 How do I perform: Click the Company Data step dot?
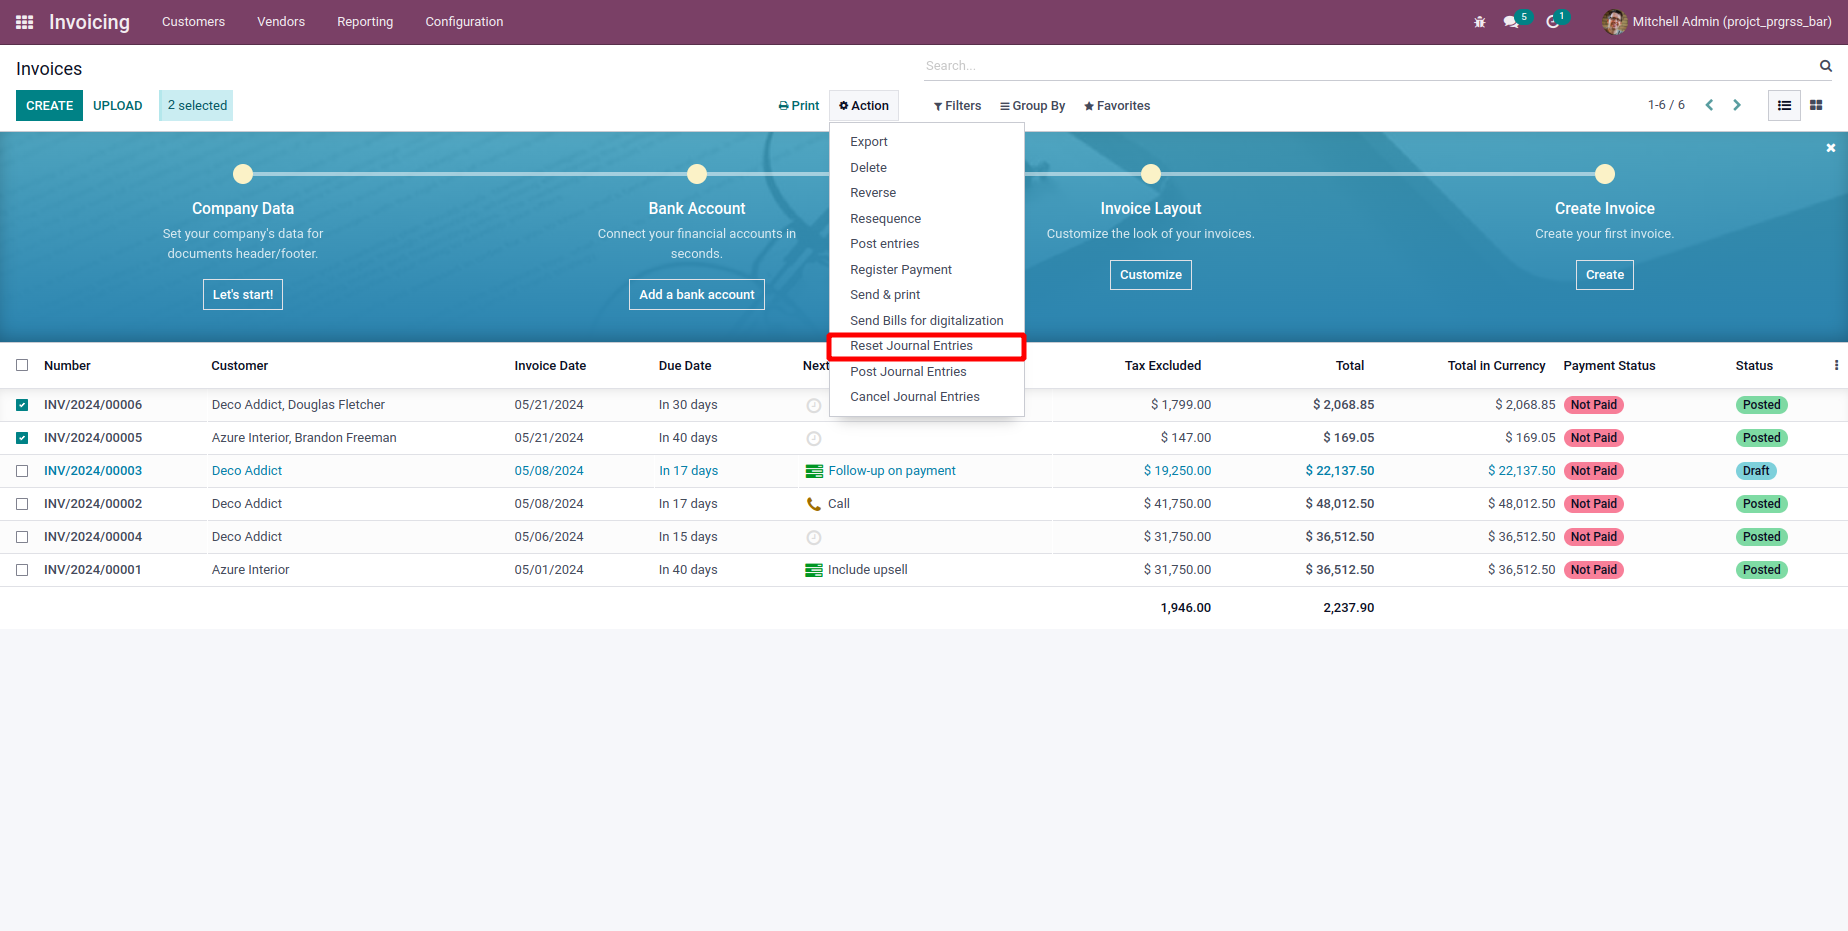click(x=243, y=174)
